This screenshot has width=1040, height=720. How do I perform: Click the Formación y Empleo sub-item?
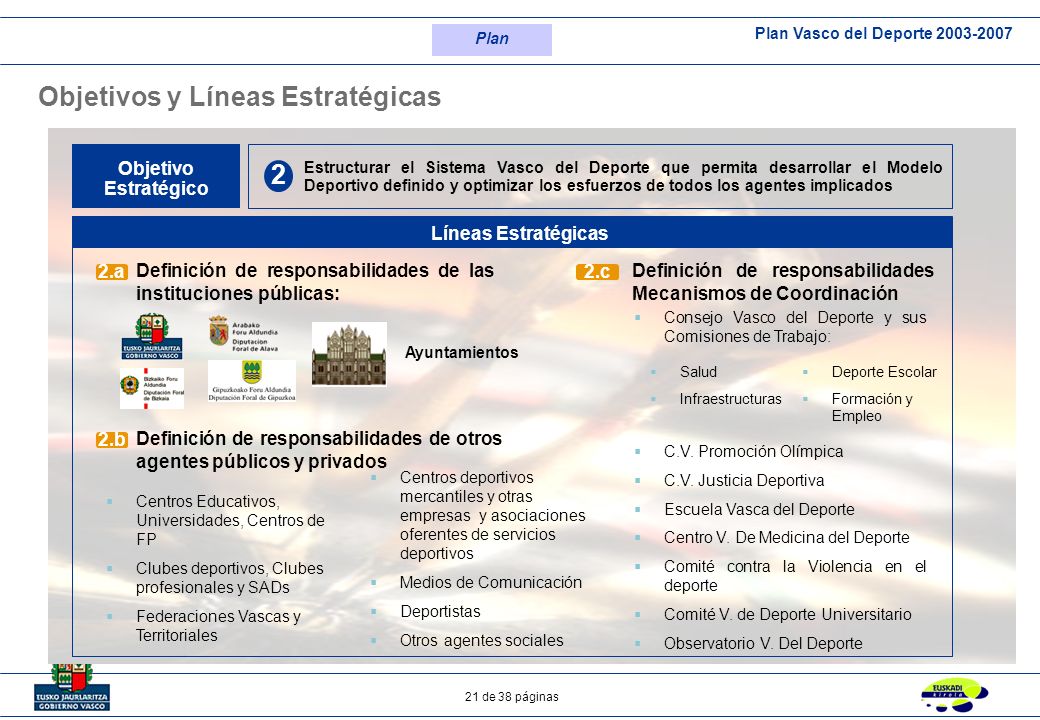tap(872, 407)
